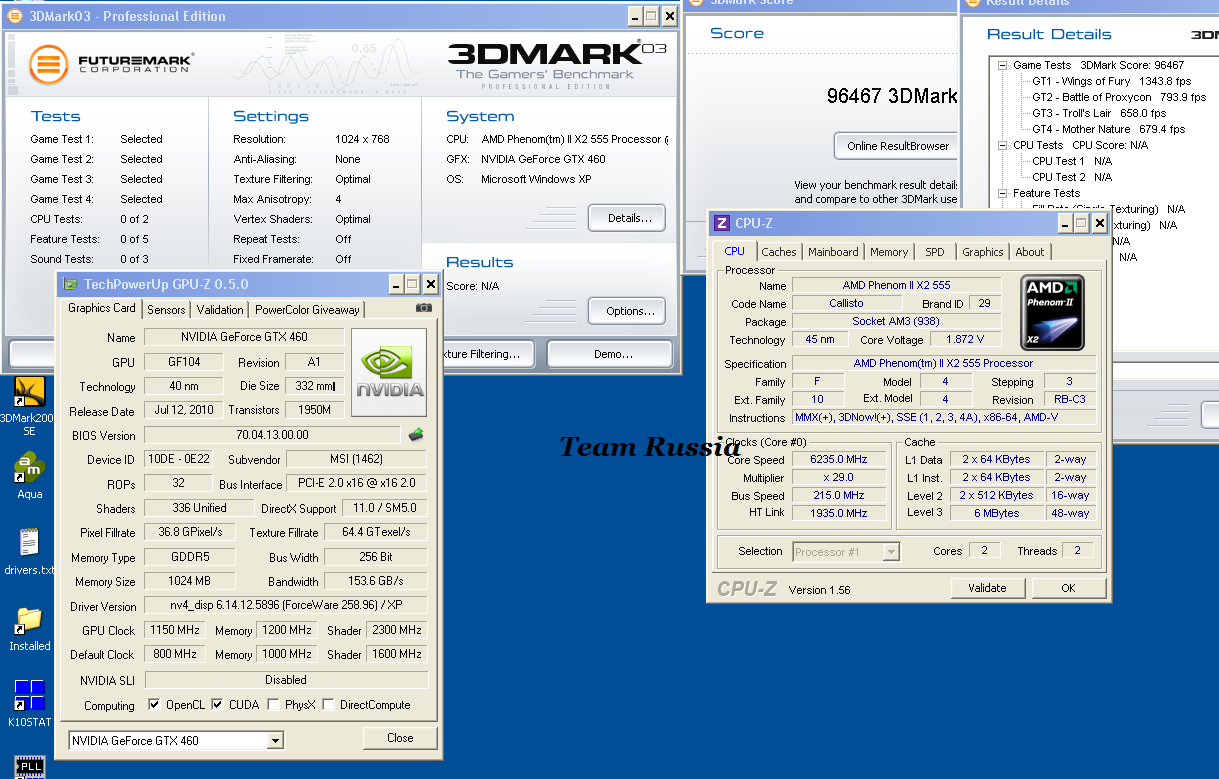This screenshot has height=779, width=1219.
Task: Click the Close button in GPU-Z
Action: (x=400, y=738)
